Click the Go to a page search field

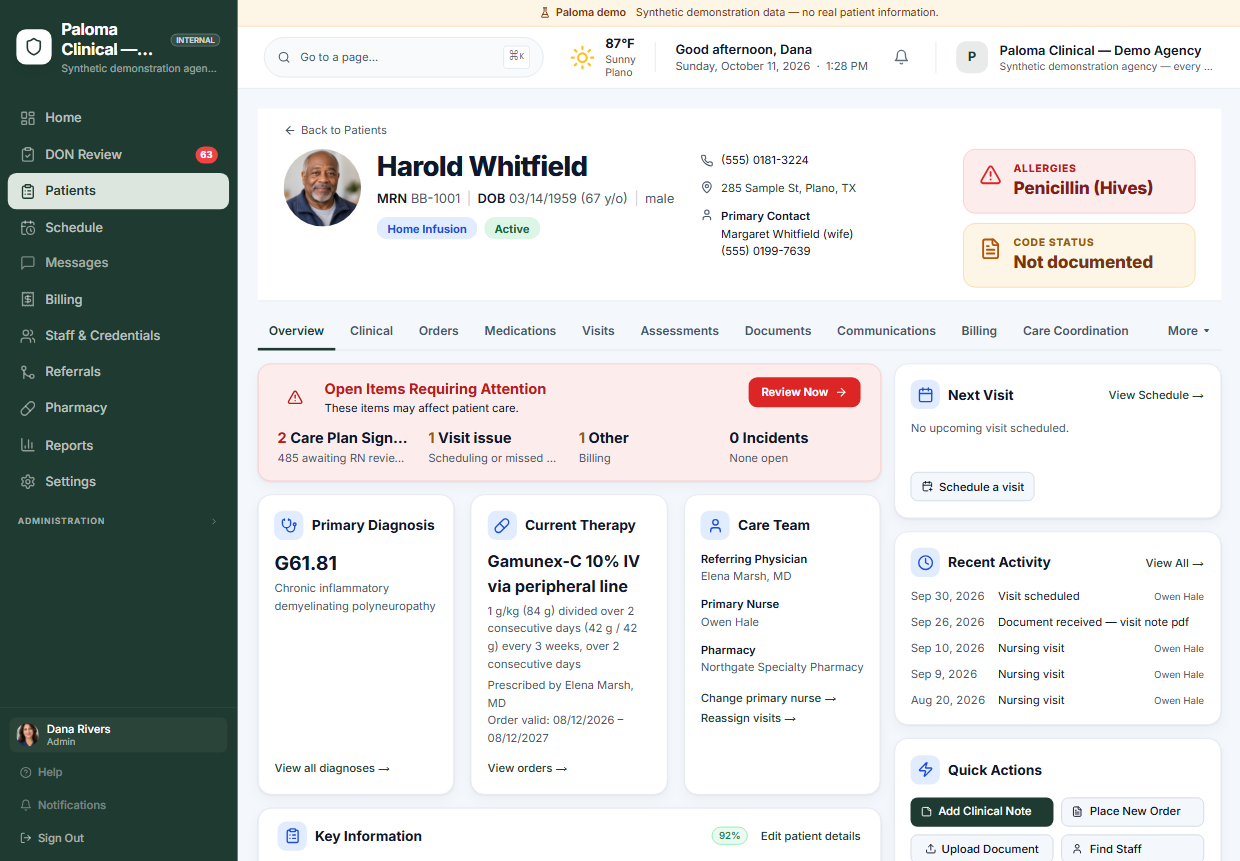(404, 57)
